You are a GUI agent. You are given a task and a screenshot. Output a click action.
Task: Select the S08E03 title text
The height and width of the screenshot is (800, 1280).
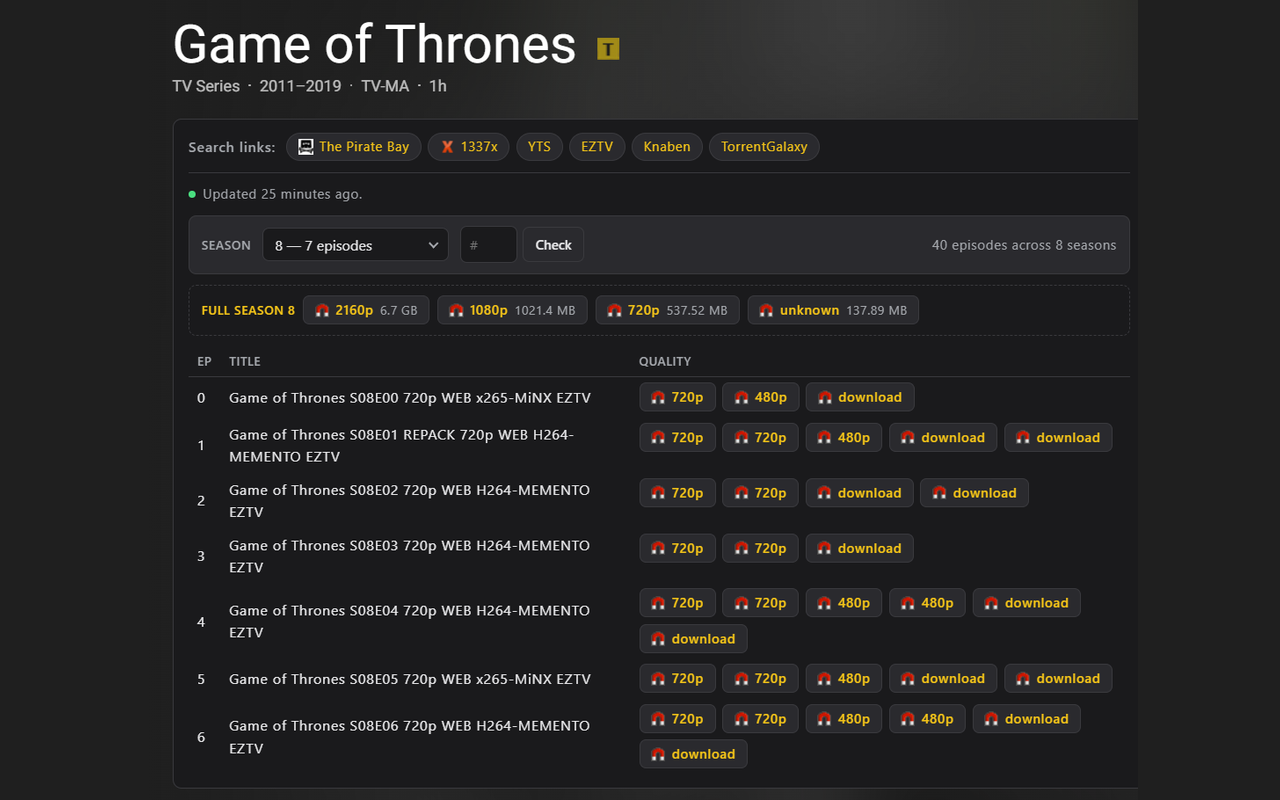(409, 556)
